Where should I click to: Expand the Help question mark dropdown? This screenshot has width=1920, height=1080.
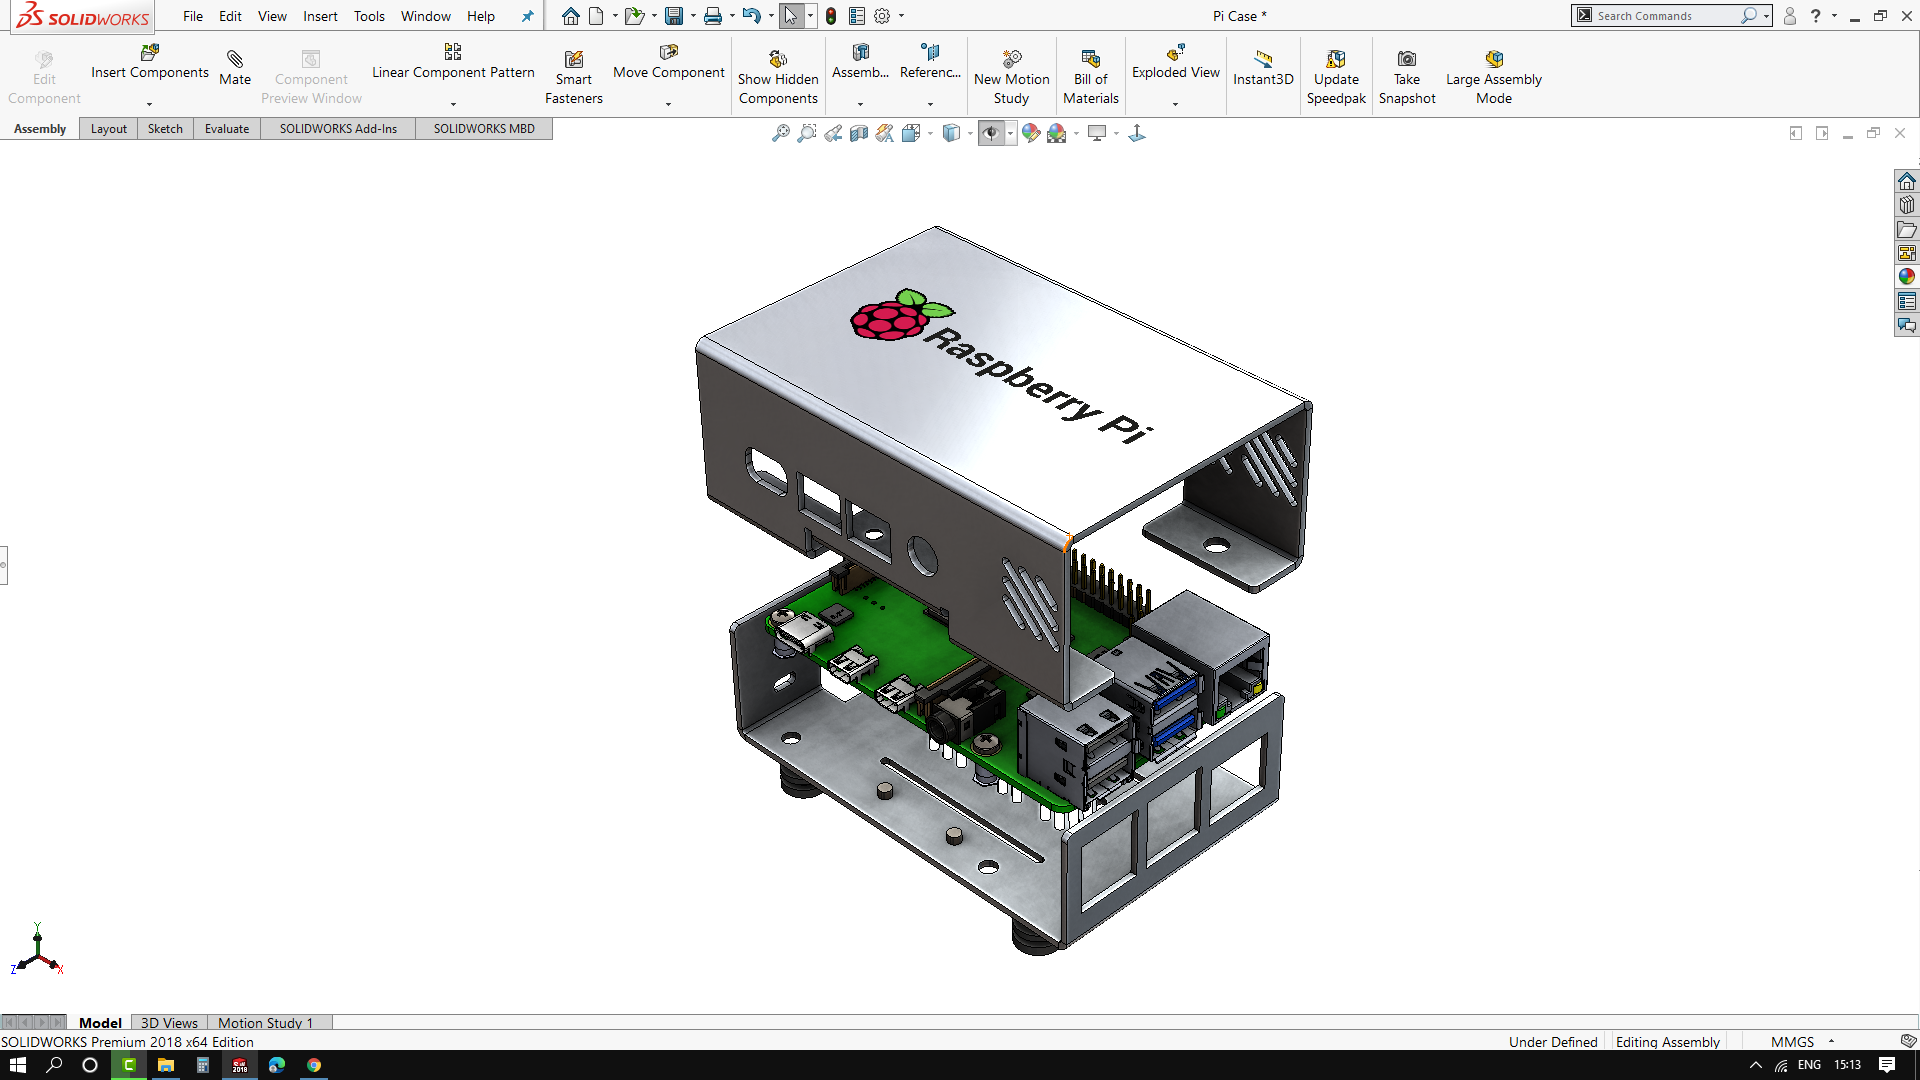[x=1834, y=16]
